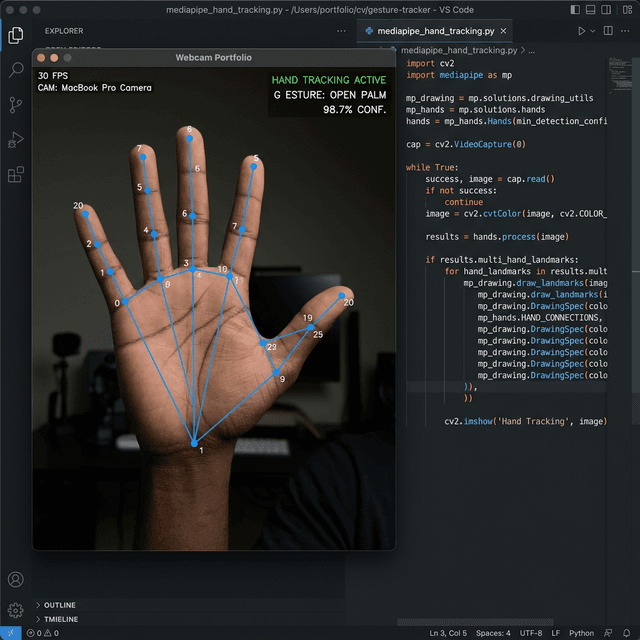Click the if not success: code line
The height and width of the screenshot is (640, 640).
[461, 191]
